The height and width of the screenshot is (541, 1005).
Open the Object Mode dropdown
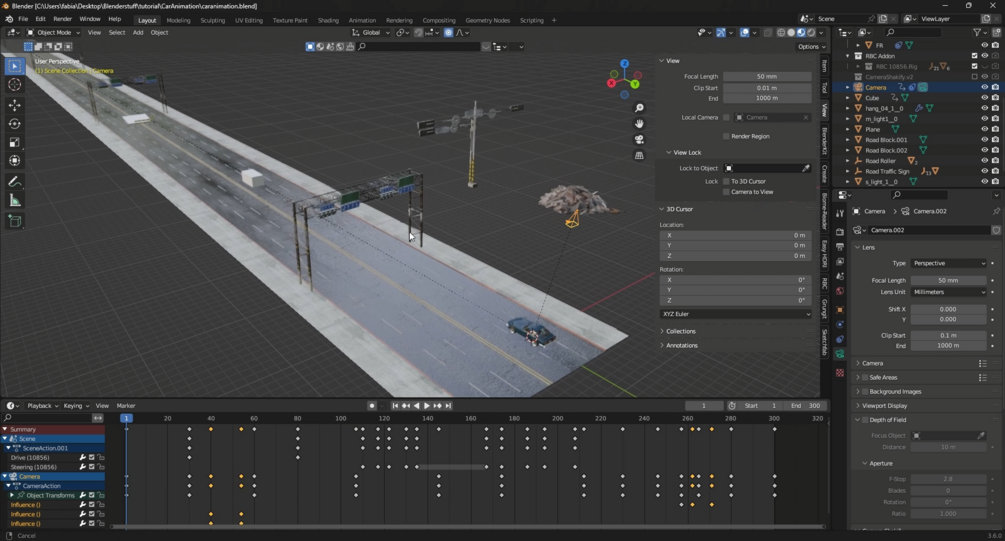(52, 32)
